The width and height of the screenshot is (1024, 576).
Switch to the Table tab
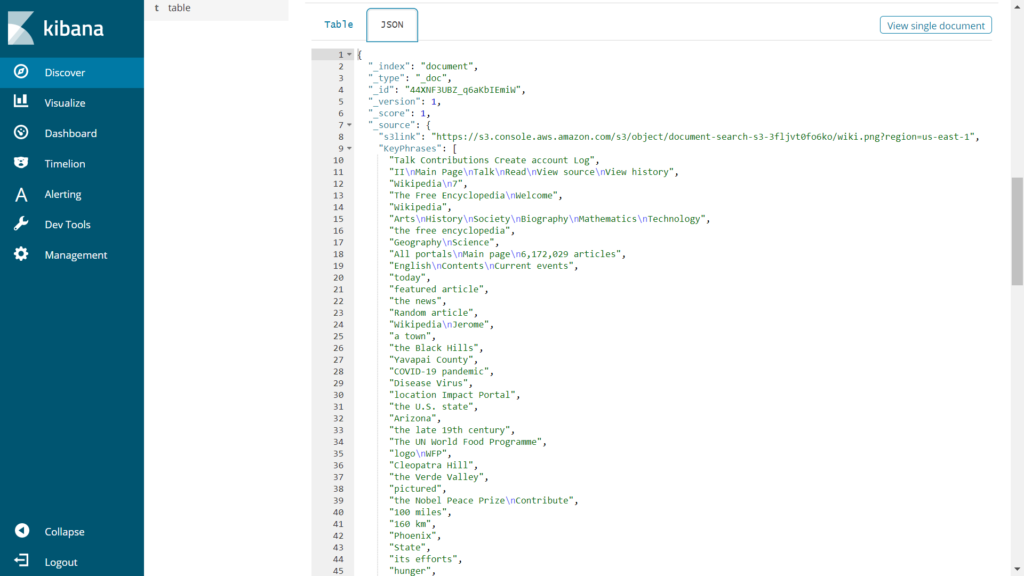[x=338, y=25]
